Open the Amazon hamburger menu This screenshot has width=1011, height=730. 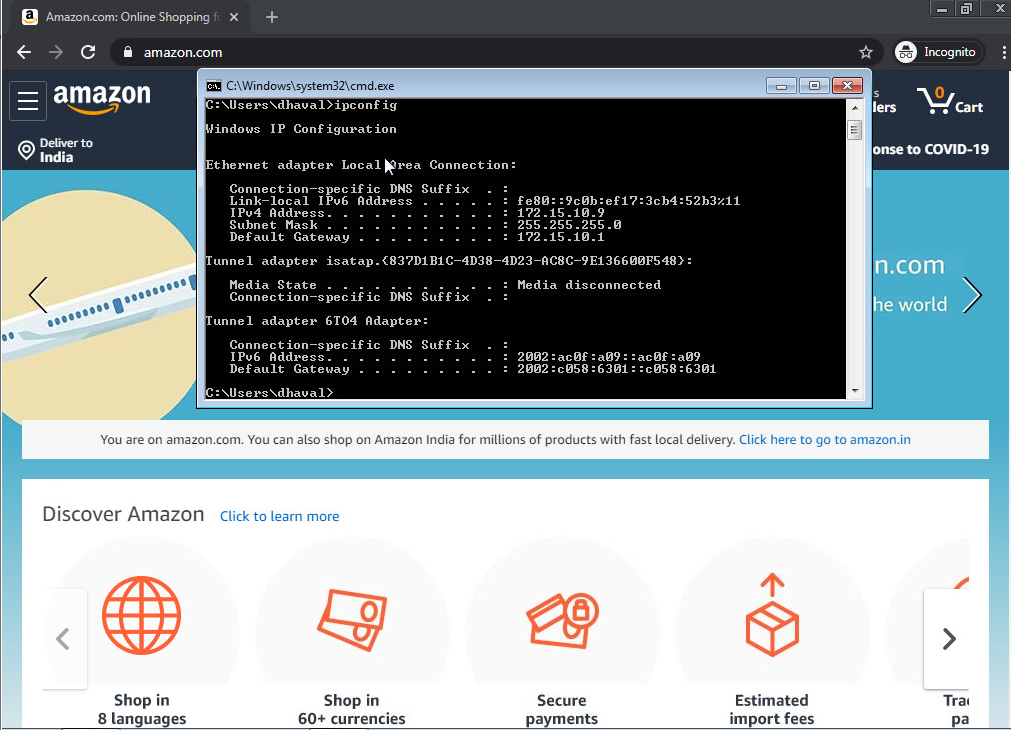pos(28,101)
